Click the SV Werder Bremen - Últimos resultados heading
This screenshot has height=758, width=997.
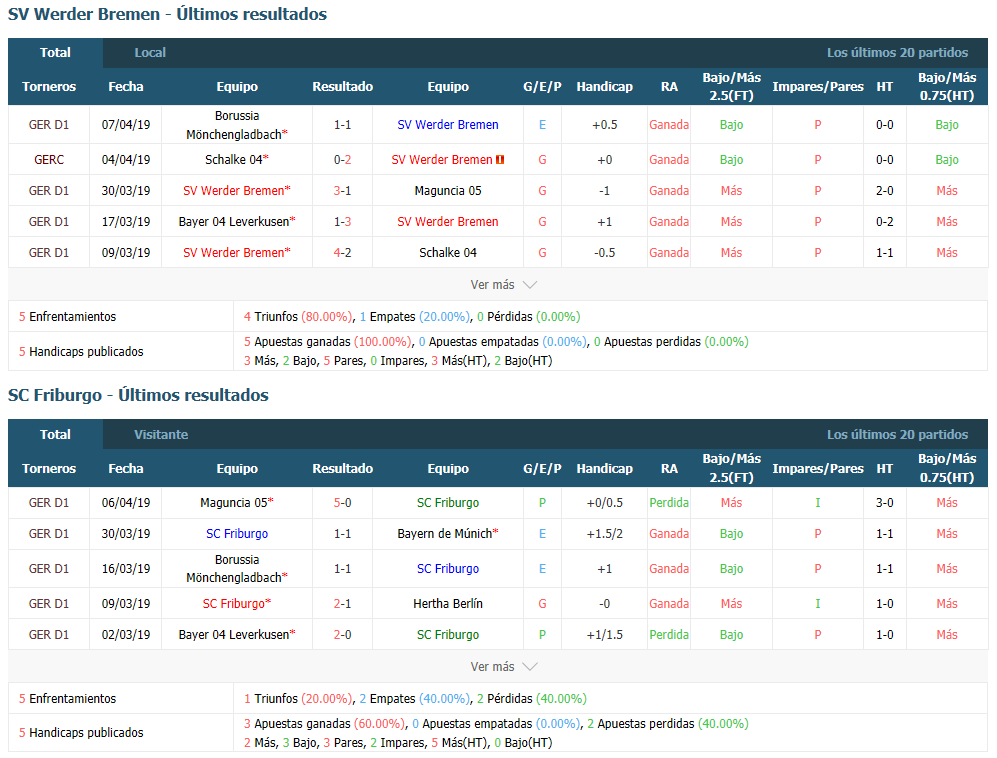click(x=167, y=14)
